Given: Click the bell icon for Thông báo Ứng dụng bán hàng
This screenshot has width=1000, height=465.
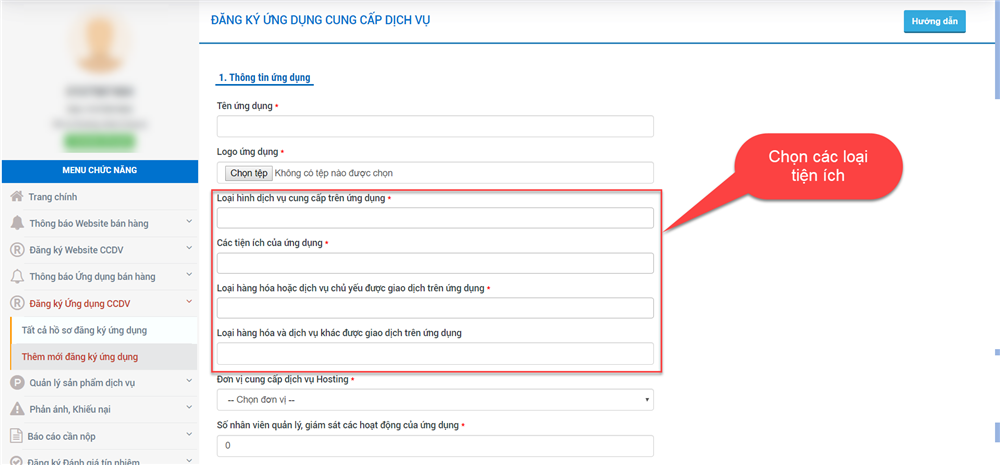Looking at the screenshot, I should [18, 277].
